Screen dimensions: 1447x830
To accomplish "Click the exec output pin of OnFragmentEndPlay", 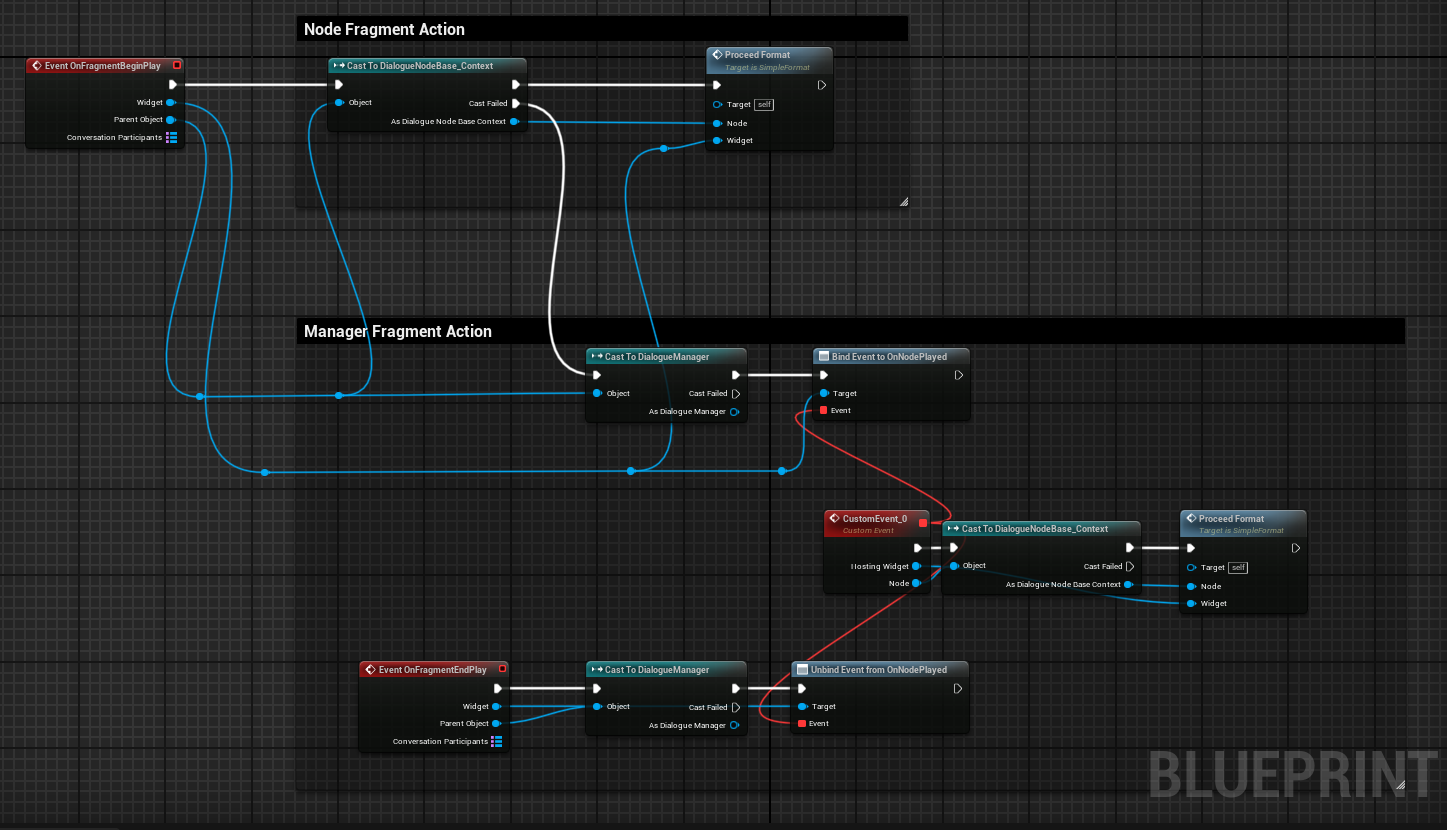I will pyautogui.click(x=497, y=688).
